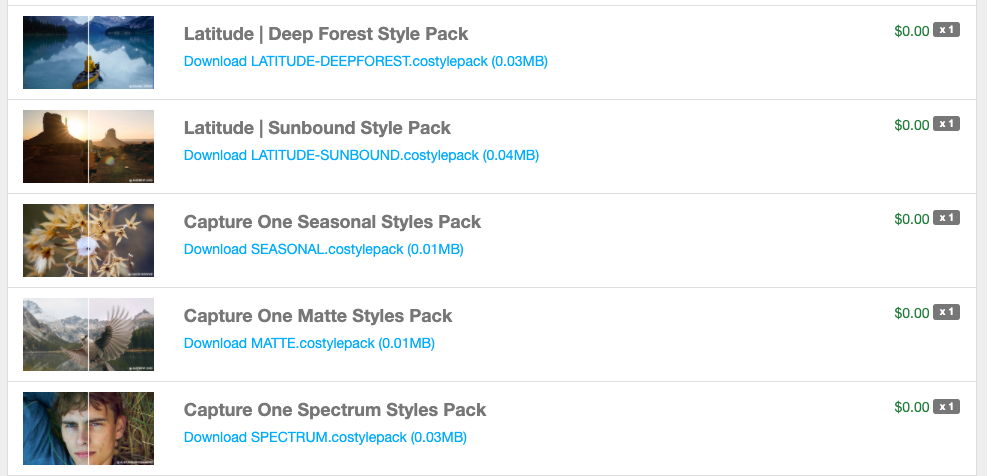Click the Capture One Seasonal Styles Pack title
Screen dimensions: 987x476
click(332, 222)
